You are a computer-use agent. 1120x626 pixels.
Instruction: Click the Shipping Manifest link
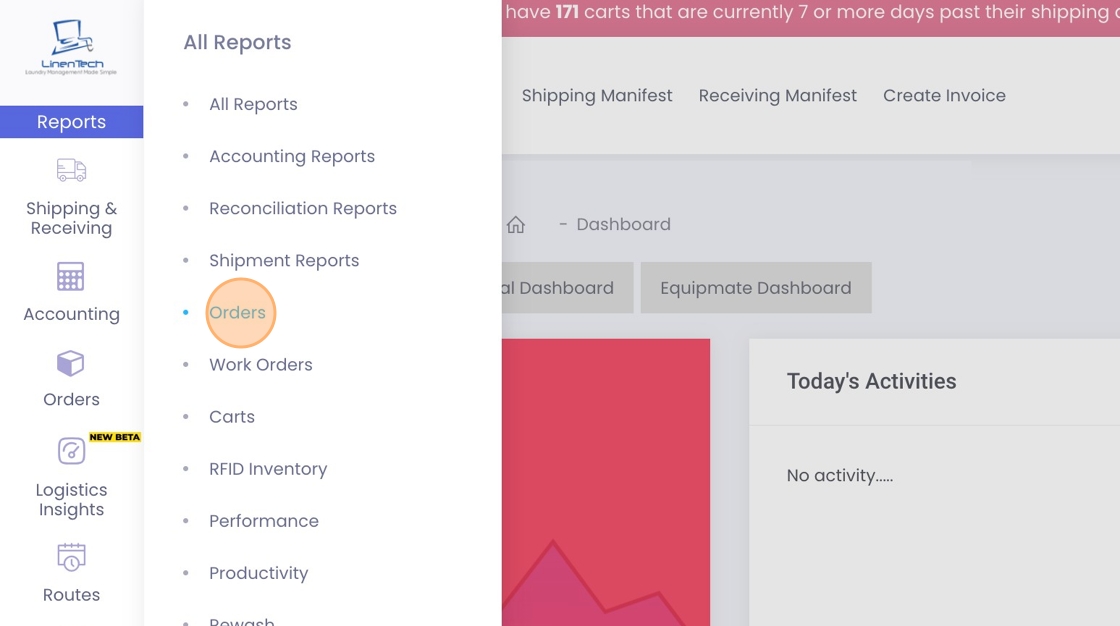click(597, 96)
